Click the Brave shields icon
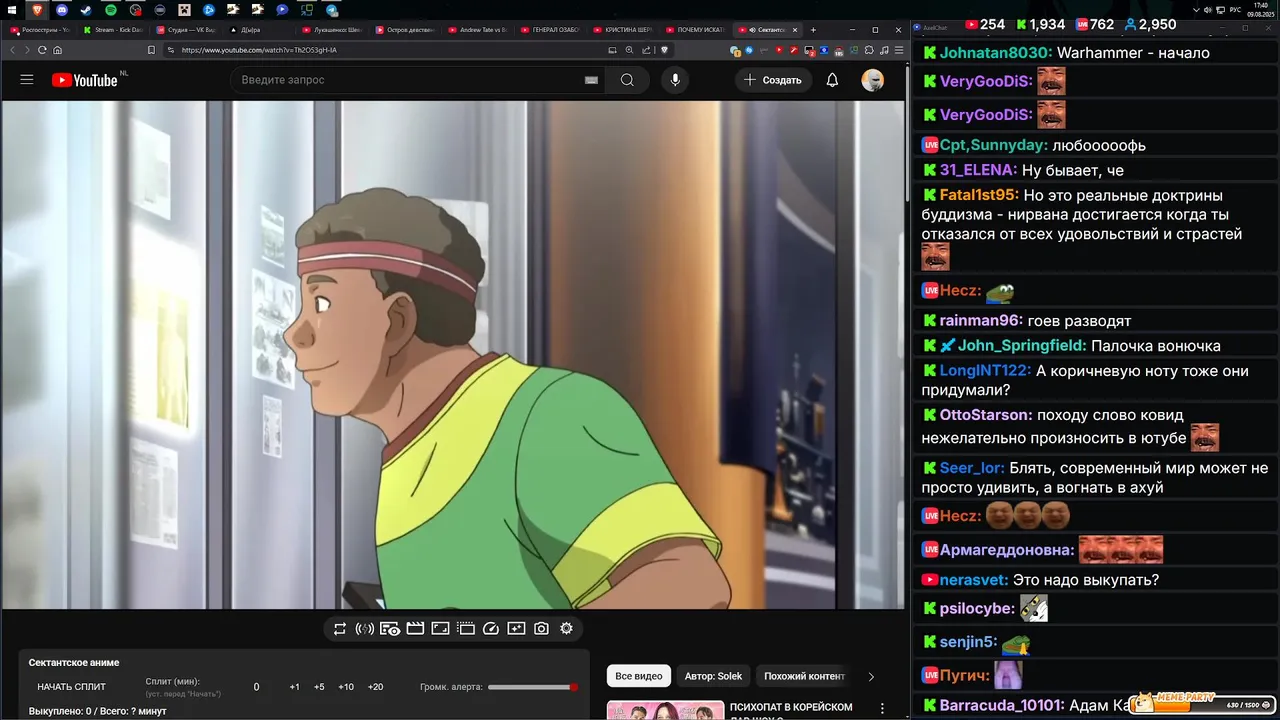This screenshot has width=1280, height=720. (664, 50)
